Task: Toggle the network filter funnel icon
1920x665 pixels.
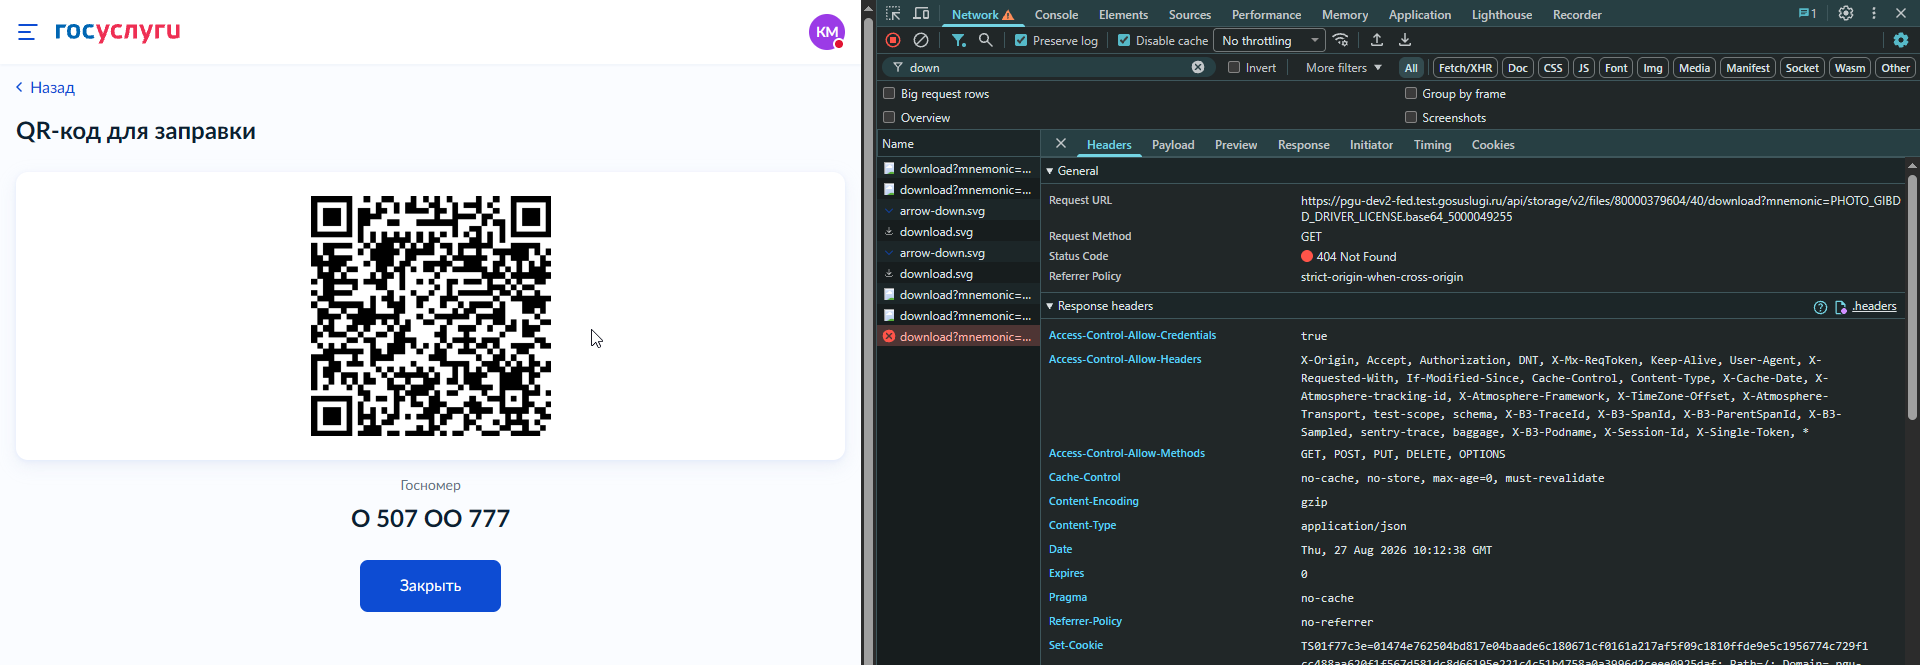Action: click(x=958, y=40)
